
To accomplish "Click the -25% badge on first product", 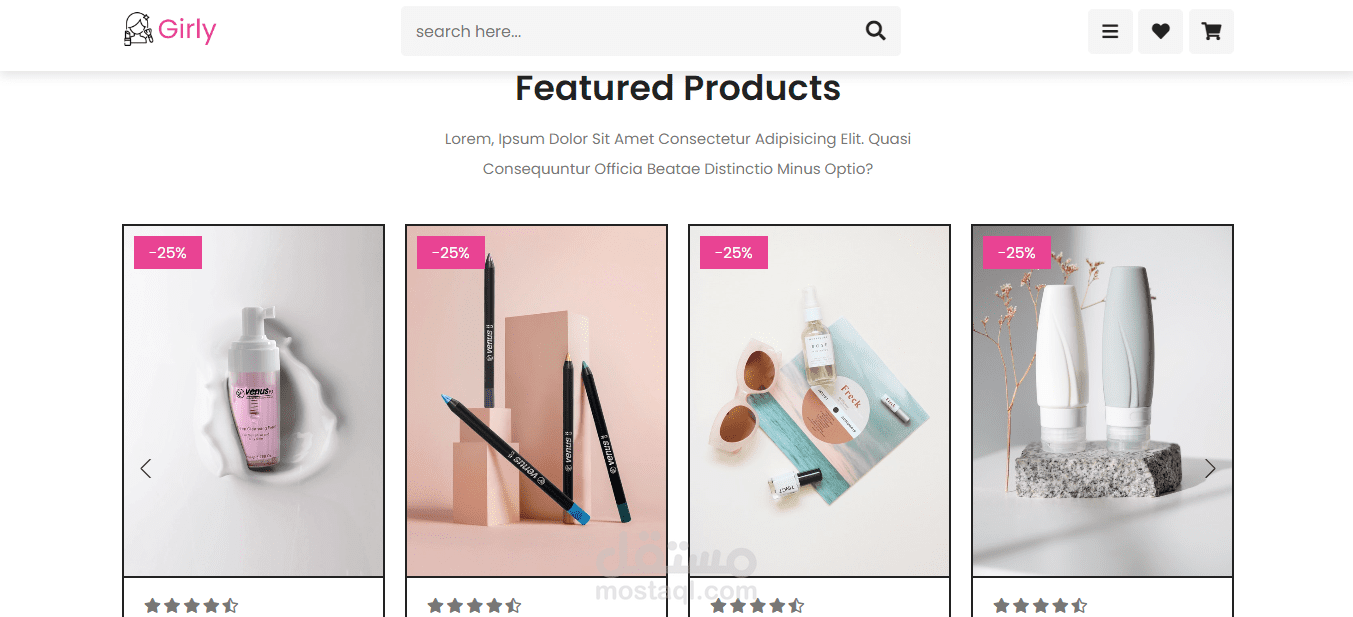I will (168, 253).
